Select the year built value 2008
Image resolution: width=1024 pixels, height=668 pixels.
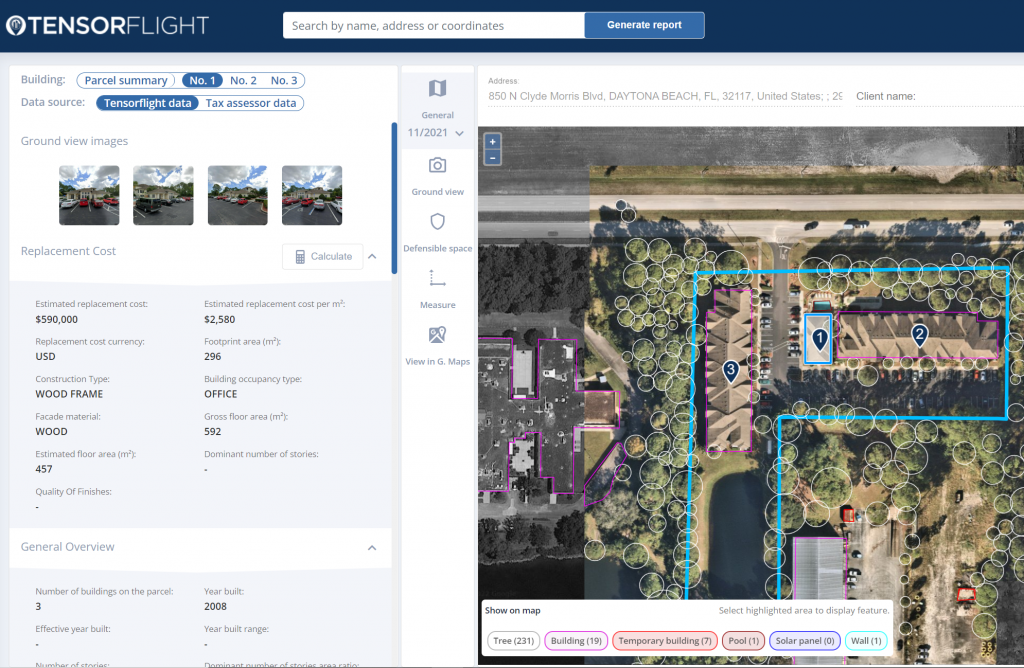tap(216, 607)
